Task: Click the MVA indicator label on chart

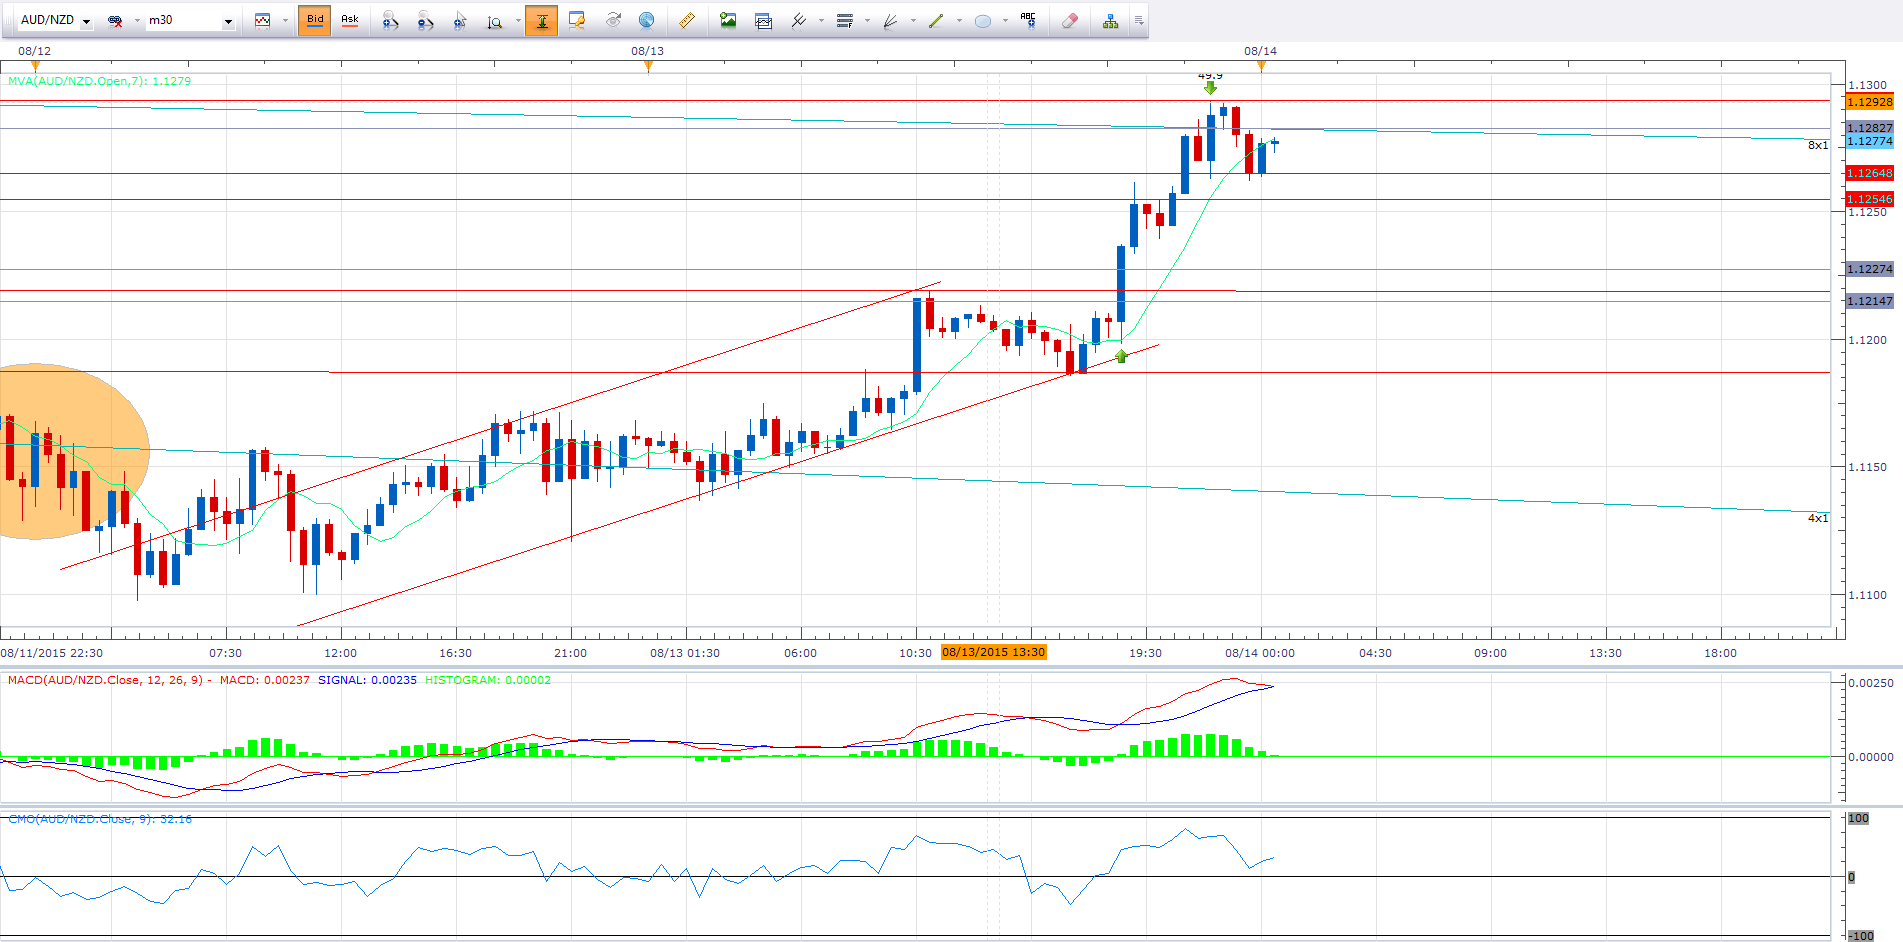Action: click(x=99, y=81)
